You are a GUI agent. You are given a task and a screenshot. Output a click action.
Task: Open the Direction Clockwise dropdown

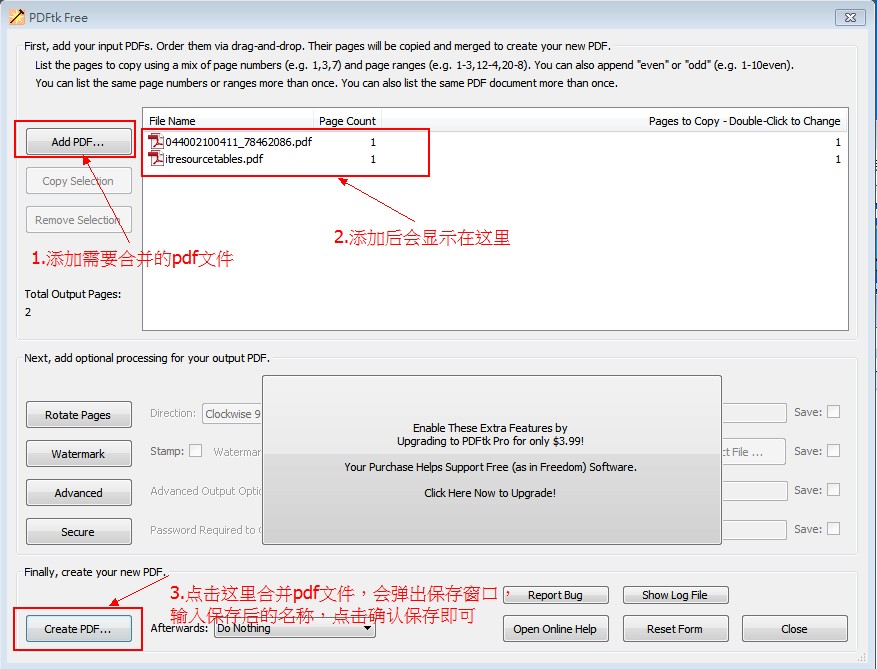[x=232, y=414]
